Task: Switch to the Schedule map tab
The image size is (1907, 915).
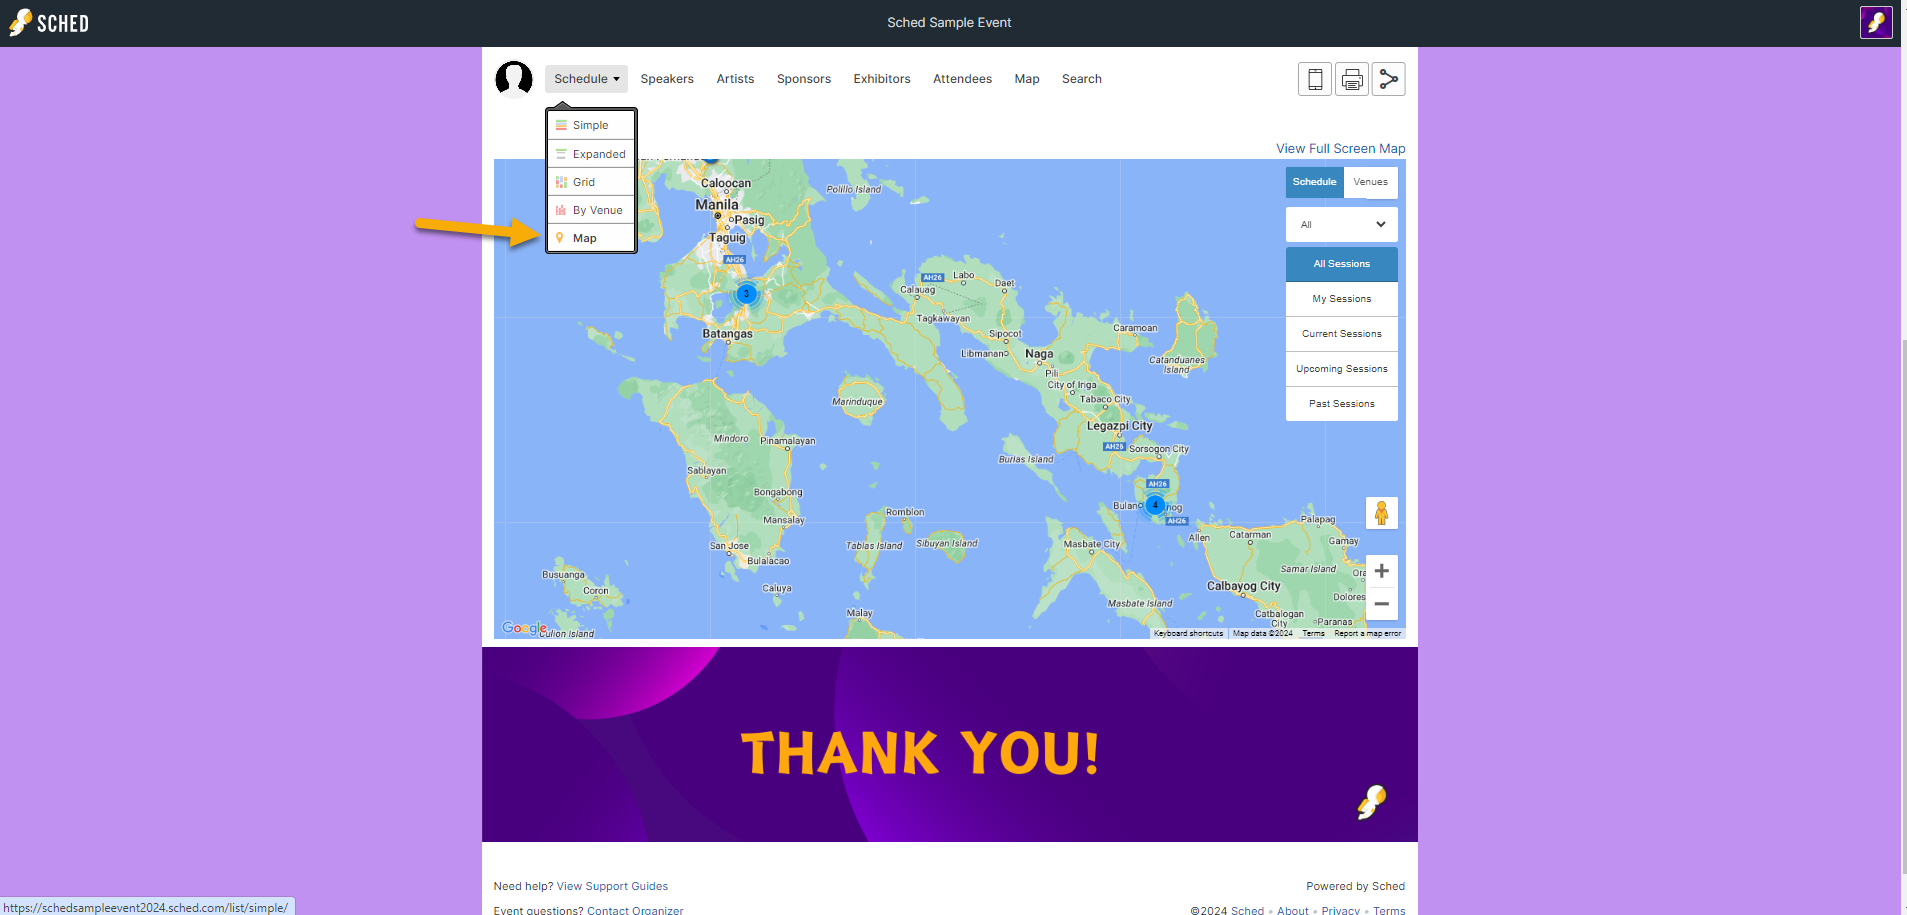Action: (x=1314, y=182)
